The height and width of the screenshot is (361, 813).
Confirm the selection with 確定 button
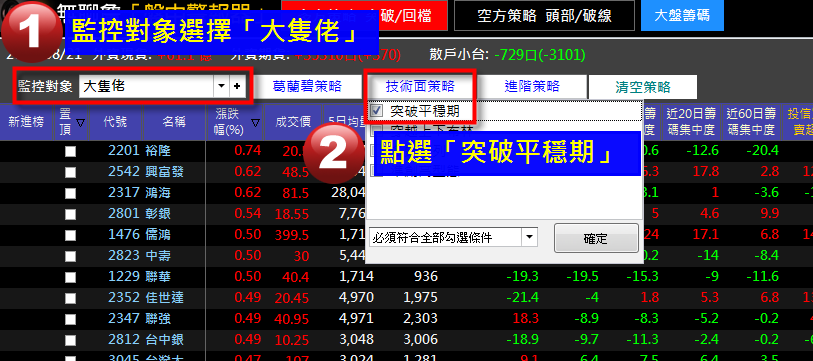[x=596, y=239]
